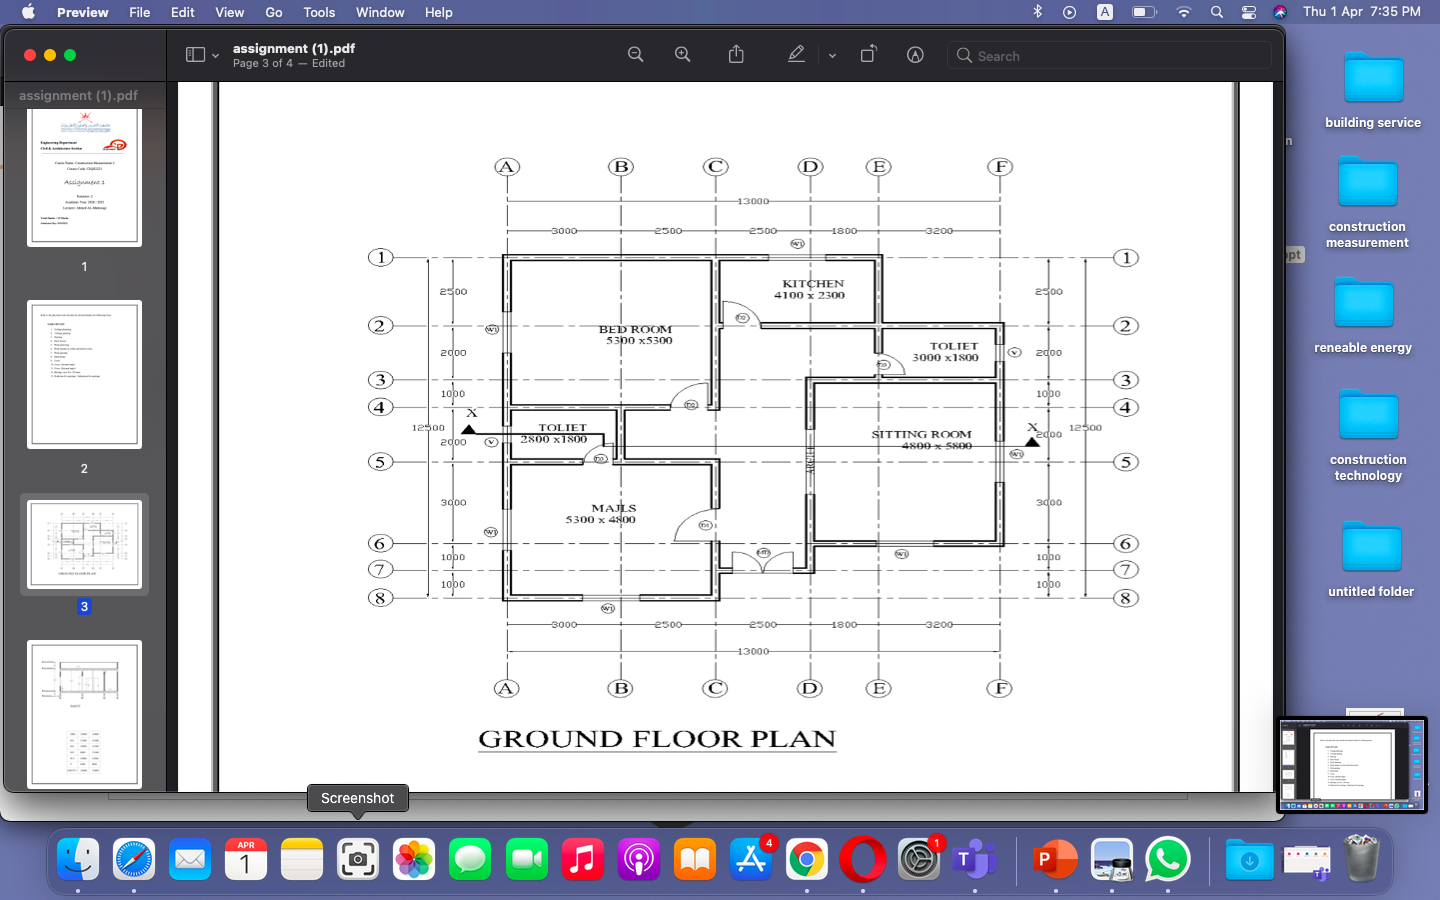This screenshot has height=900, width=1440.
Task: Open the Control Center in menu bar
Action: 1248,12
